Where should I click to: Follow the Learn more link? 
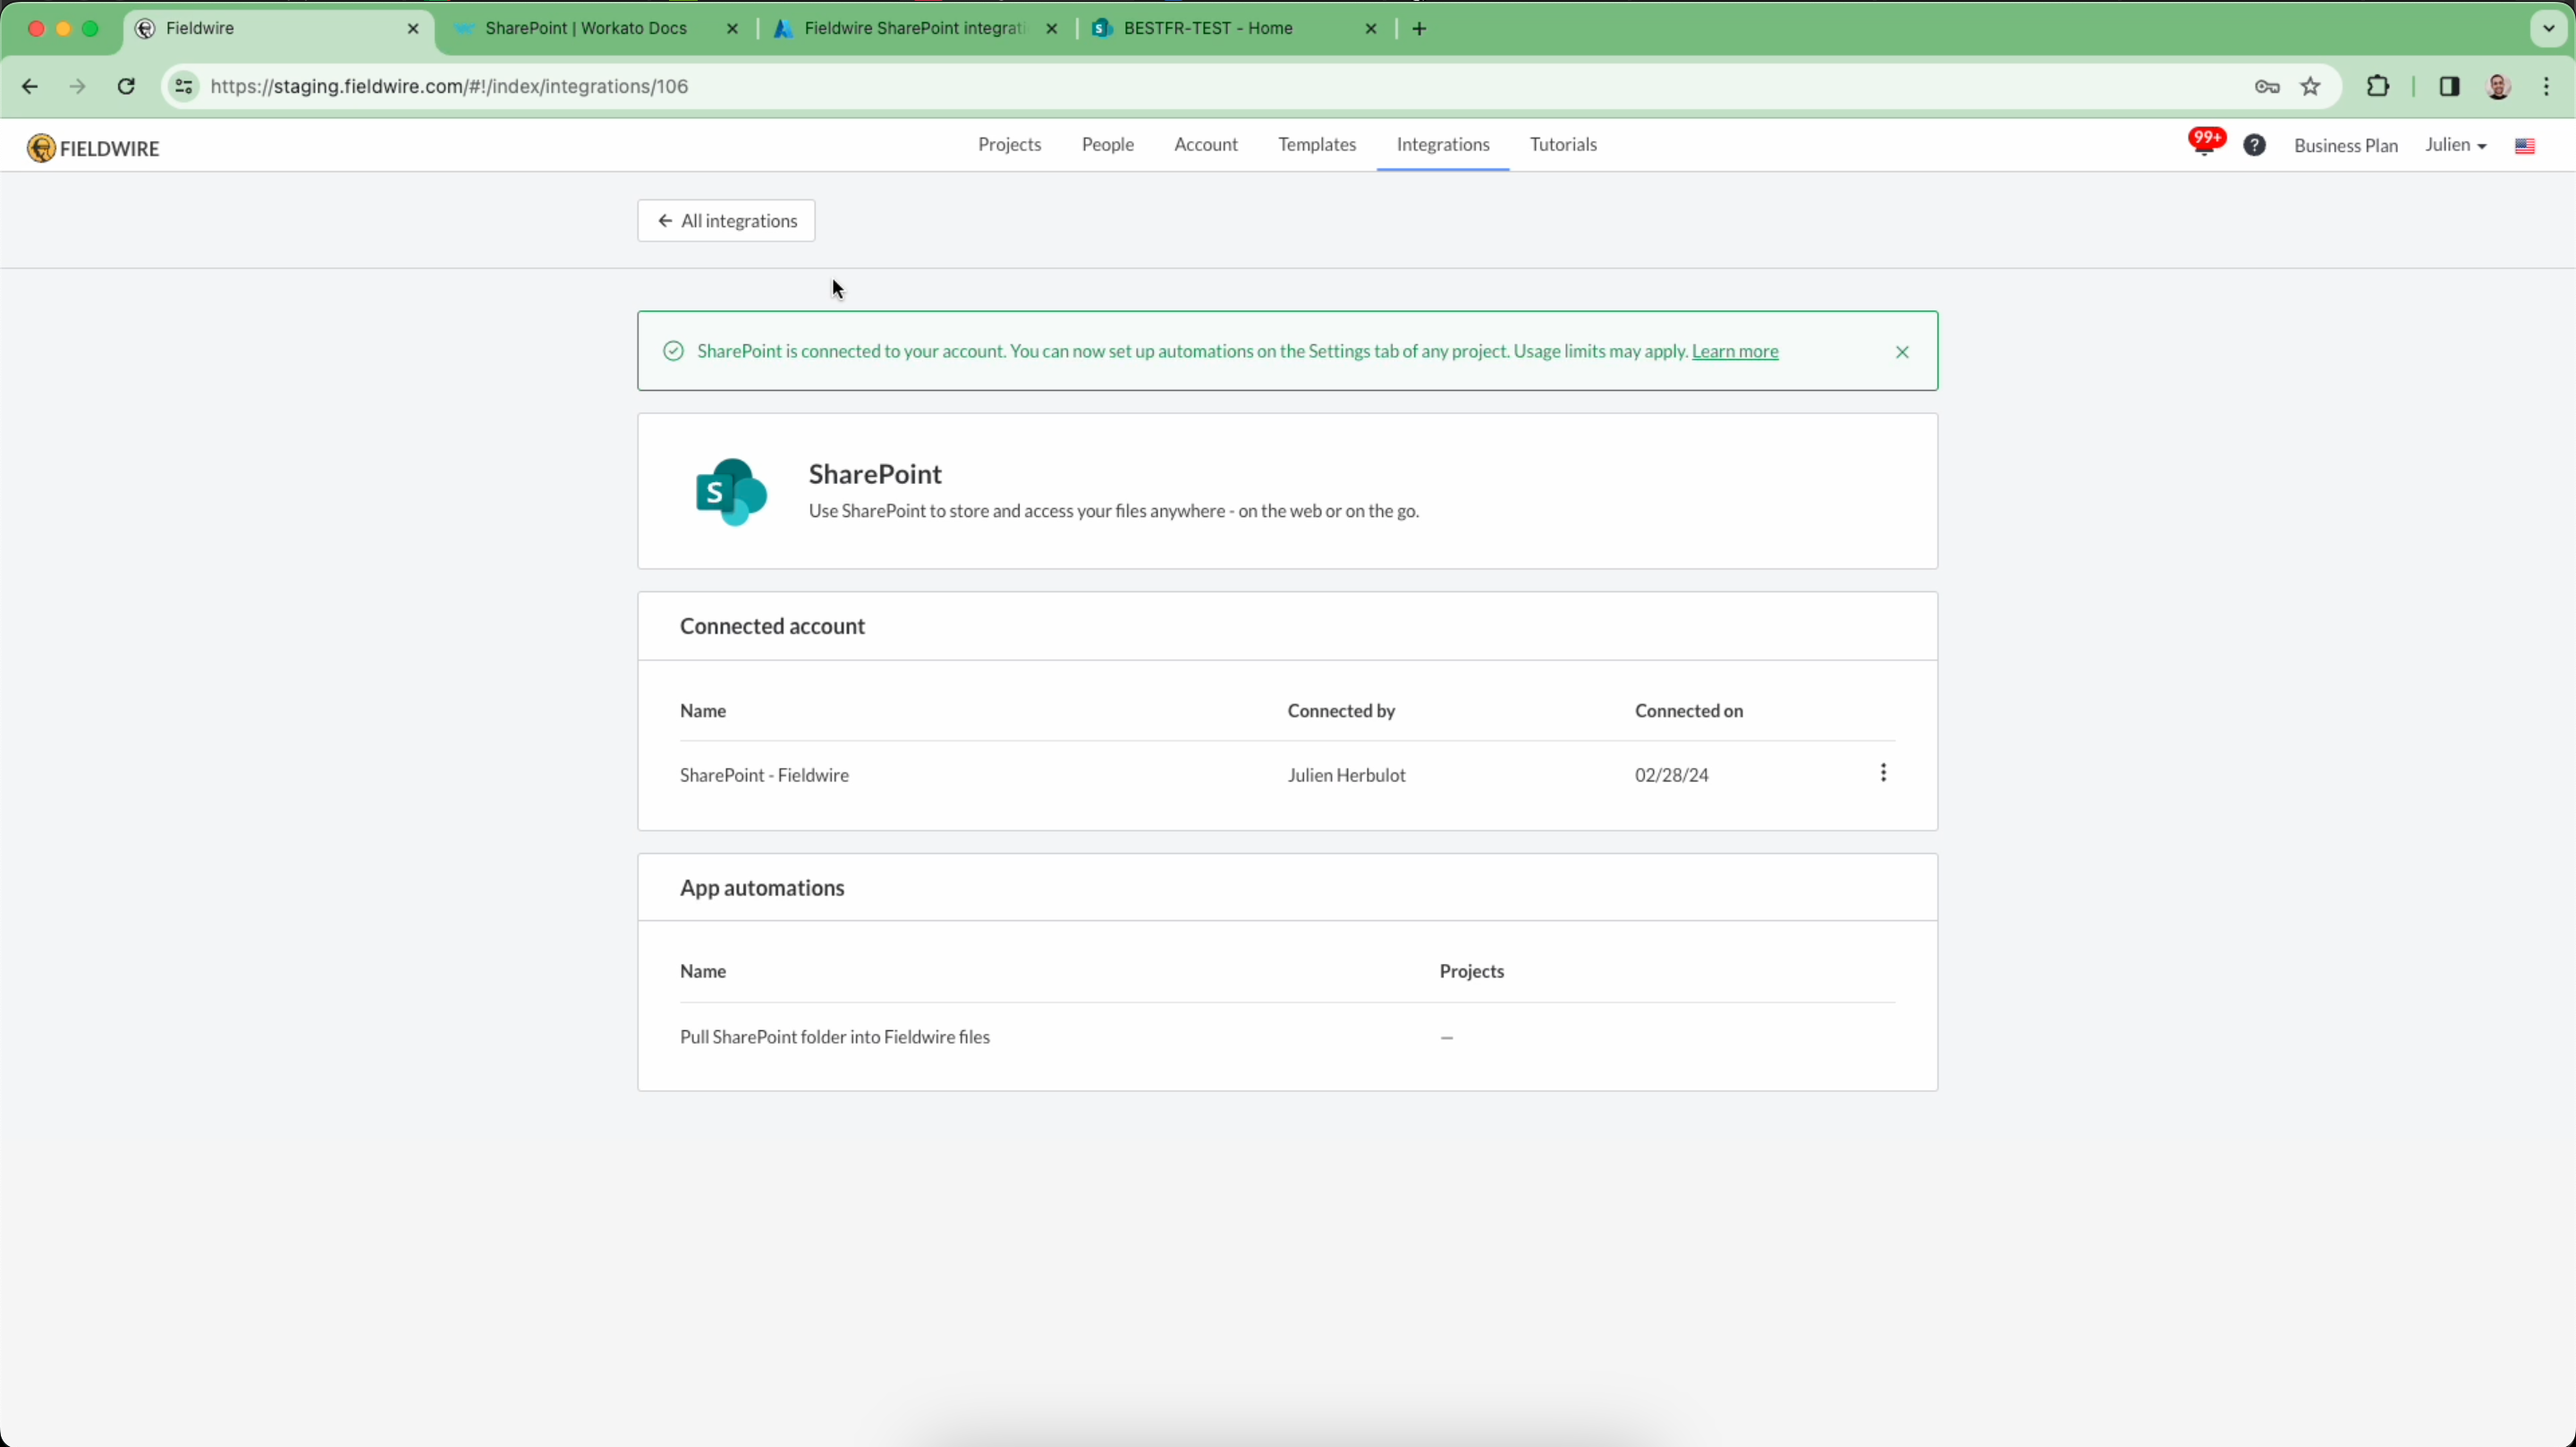(1734, 352)
